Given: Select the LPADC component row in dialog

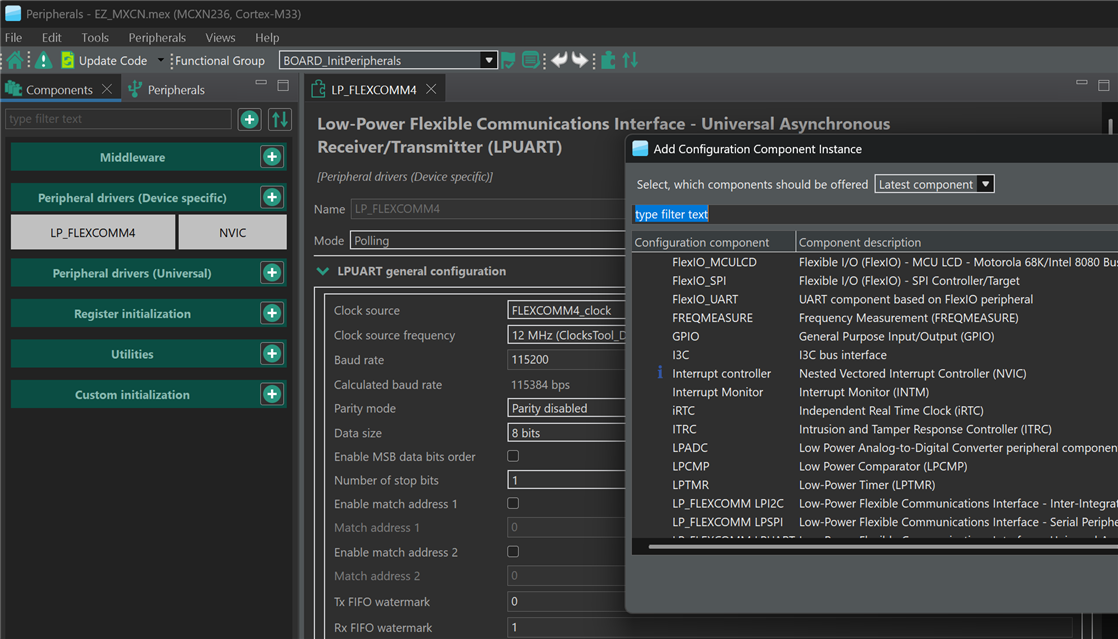Looking at the screenshot, I should [x=875, y=447].
